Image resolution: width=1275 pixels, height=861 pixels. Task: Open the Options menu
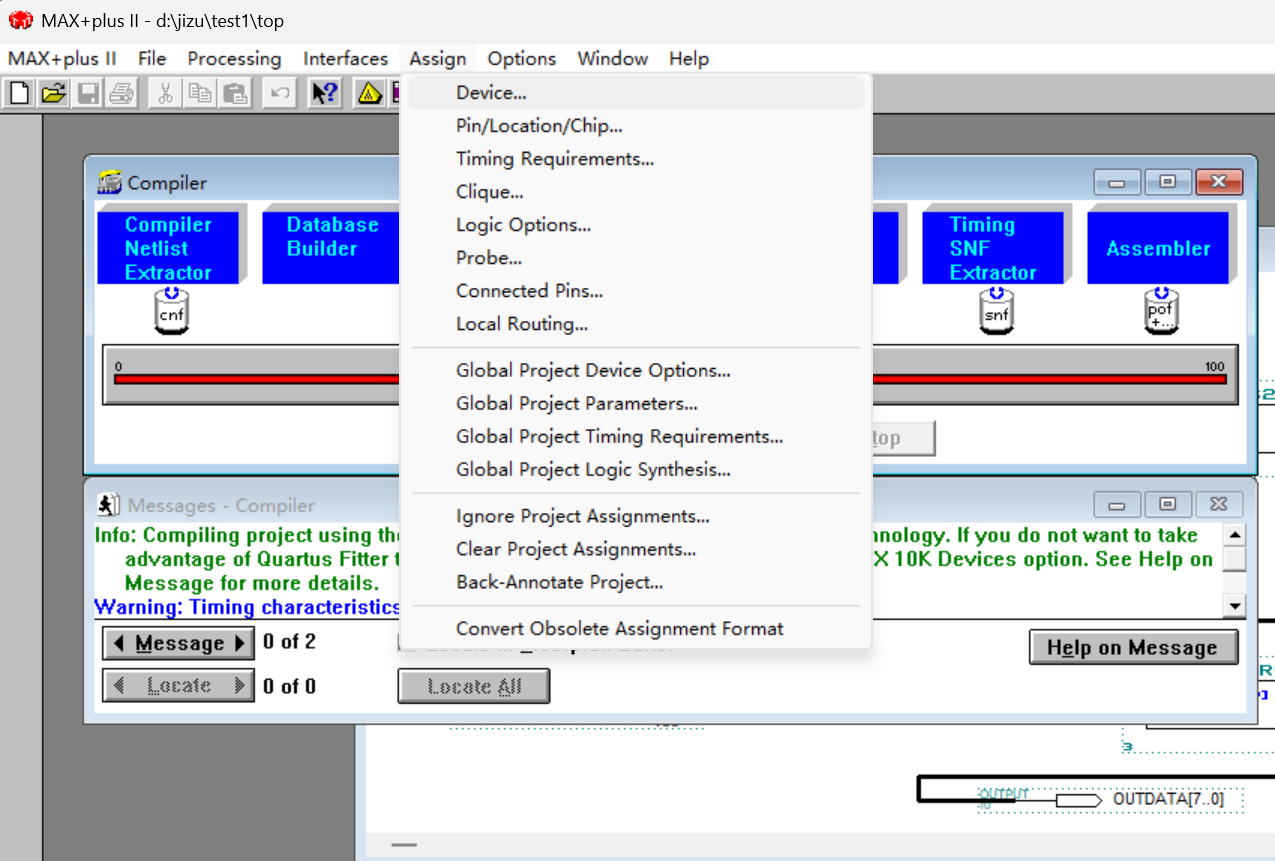521,59
